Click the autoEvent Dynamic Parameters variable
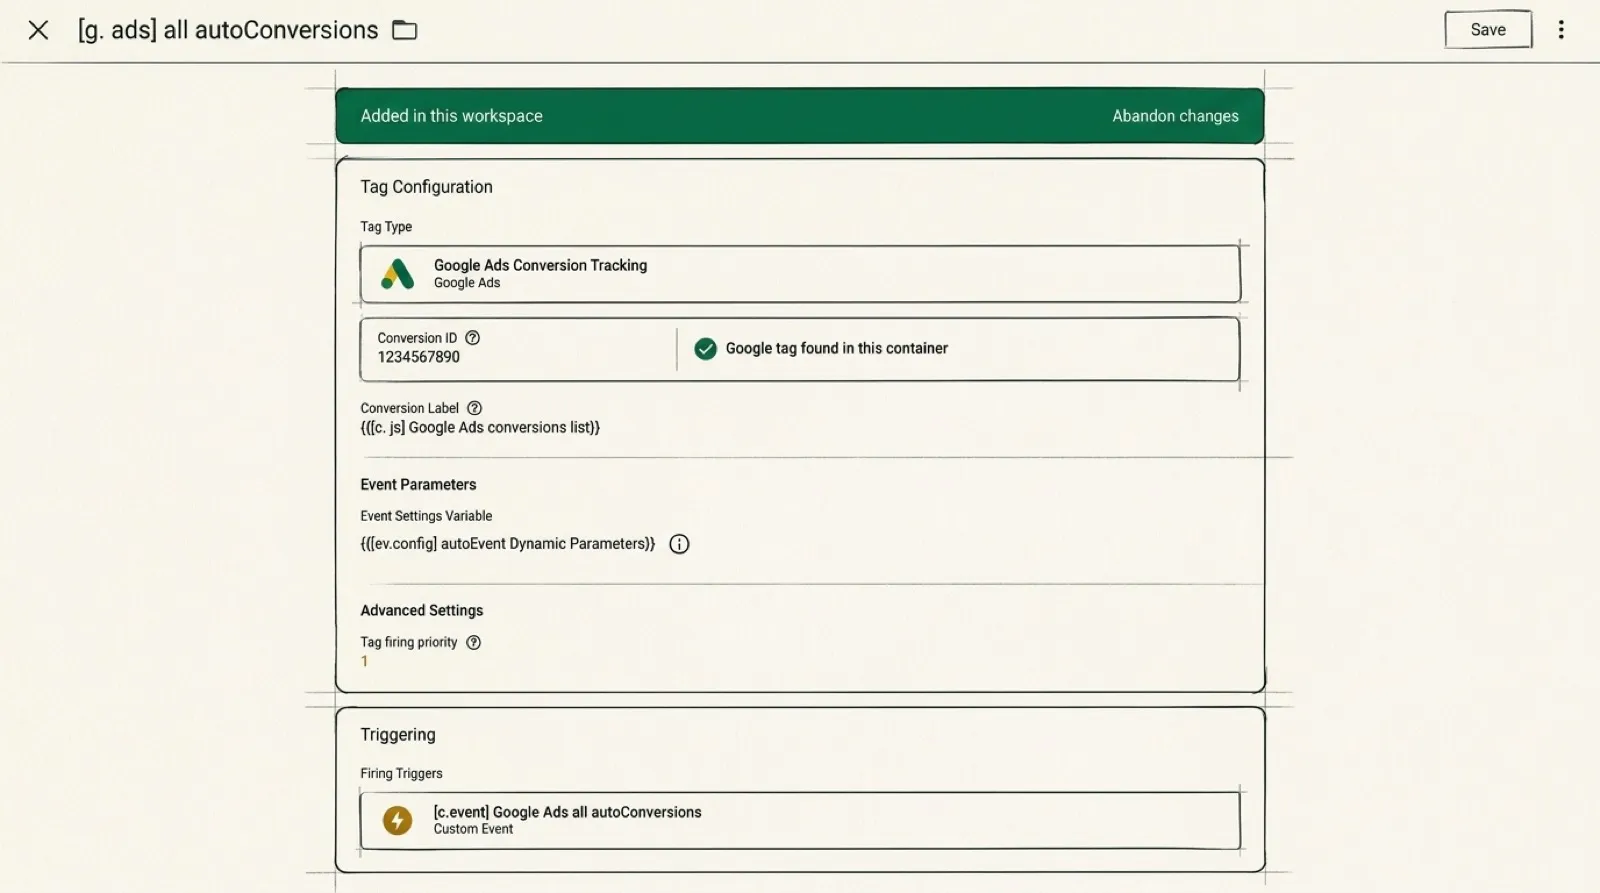Screen dimensions: 1600x893 508,544
